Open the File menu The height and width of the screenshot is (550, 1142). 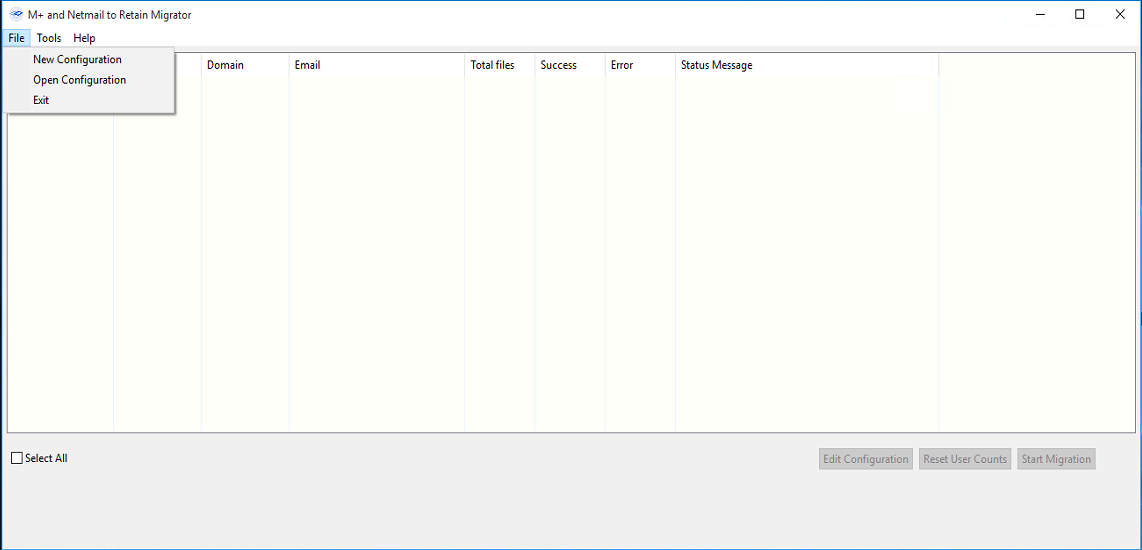tap(17, 38)
